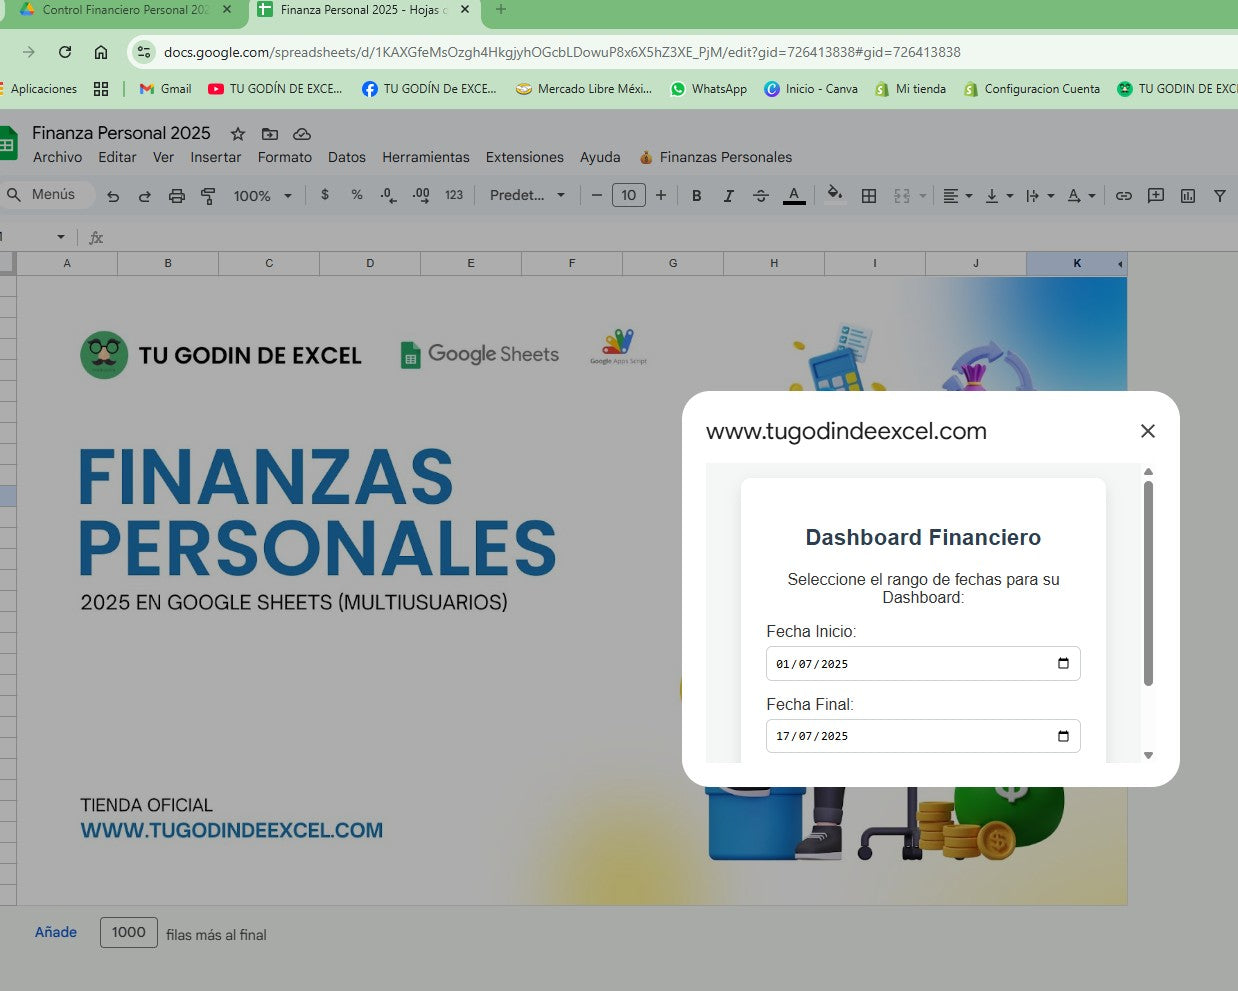Click the undo arrow in the toolbar

(x=113, y=196)
